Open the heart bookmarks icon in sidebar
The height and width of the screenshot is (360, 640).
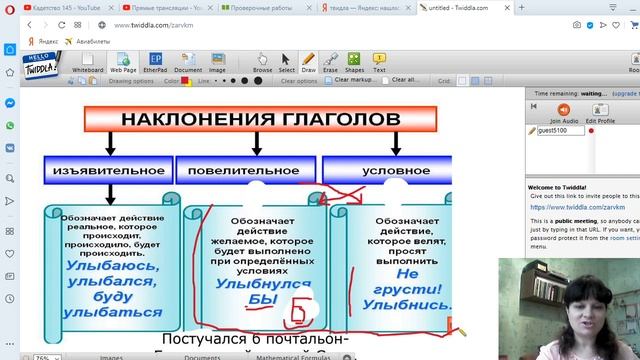tap(10, 254)
